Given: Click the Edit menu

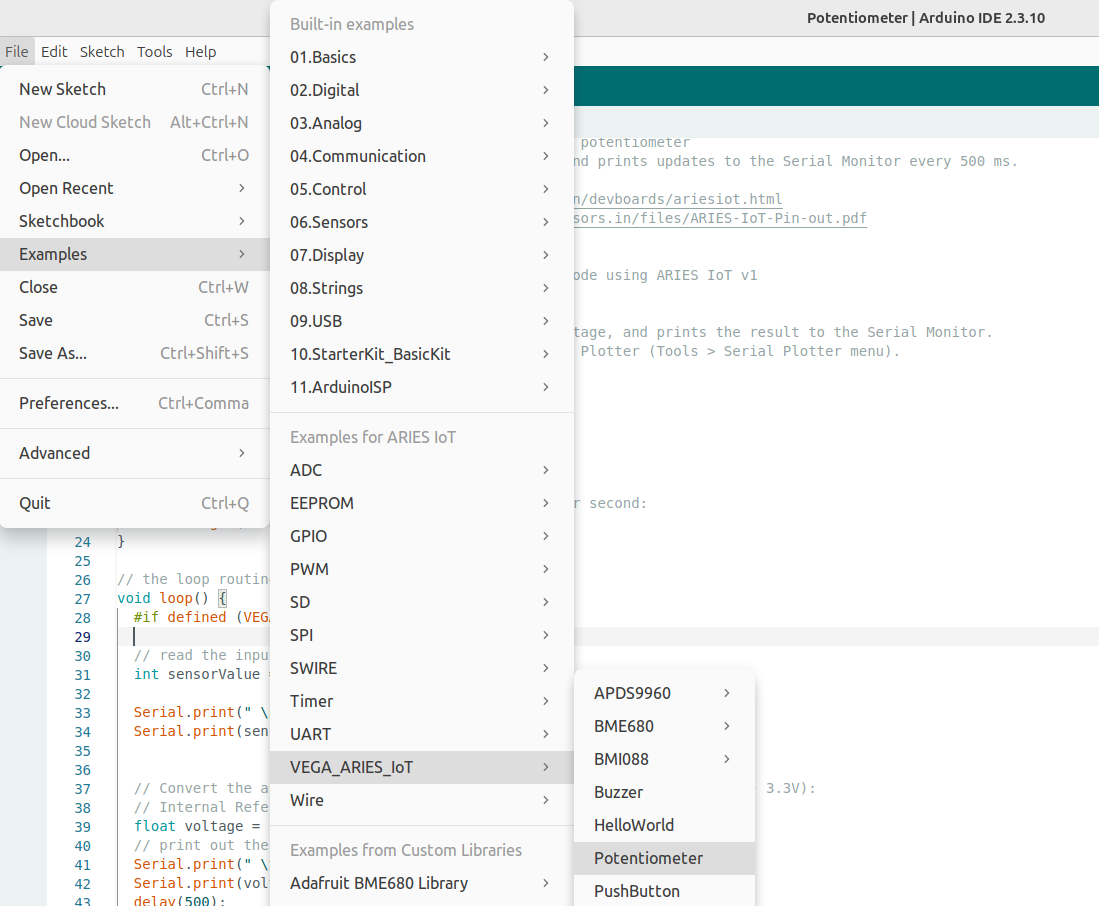Looking at the screenshot, I should tap(54, 52).
